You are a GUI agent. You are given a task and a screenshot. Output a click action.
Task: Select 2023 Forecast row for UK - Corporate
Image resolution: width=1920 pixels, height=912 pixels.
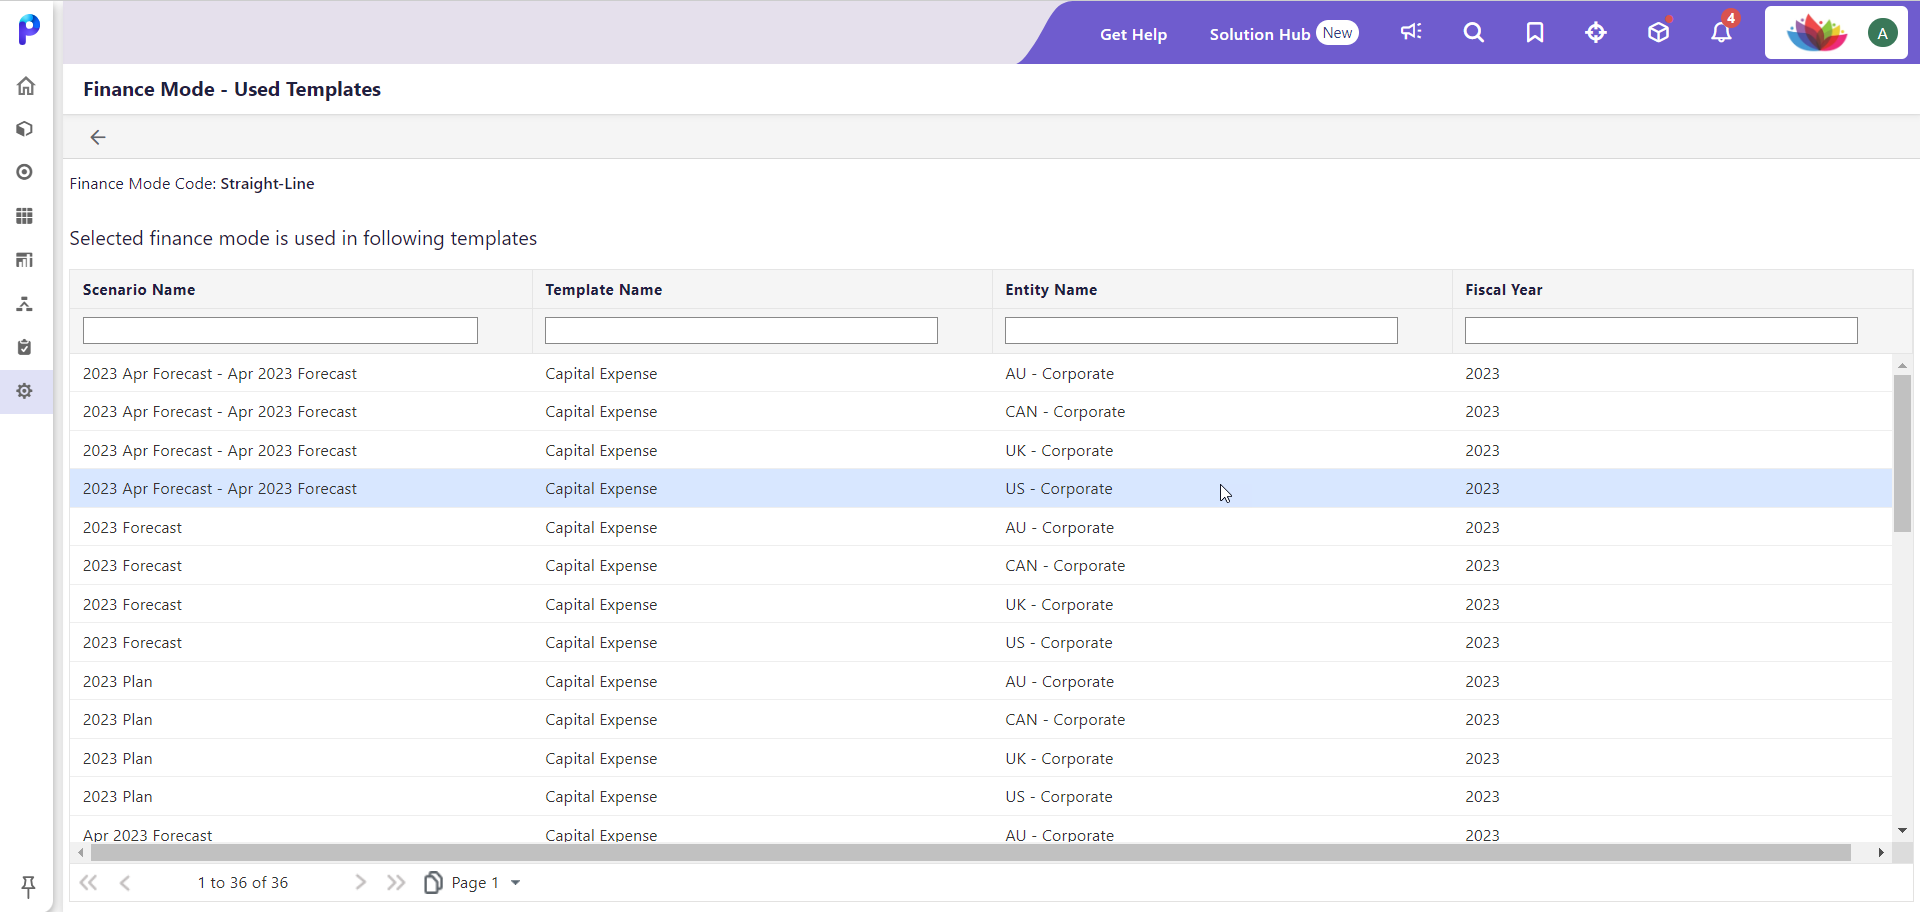click(980, 604)
